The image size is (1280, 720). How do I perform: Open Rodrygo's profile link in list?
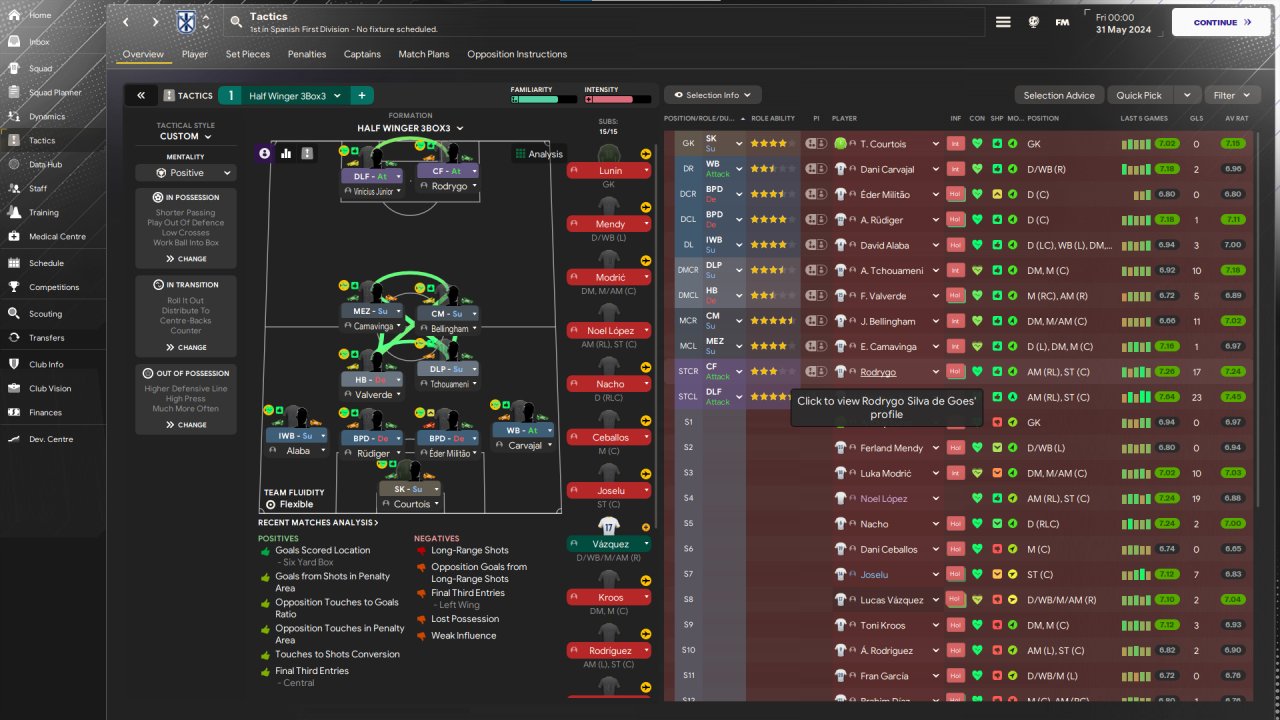[x=878, y=372]
